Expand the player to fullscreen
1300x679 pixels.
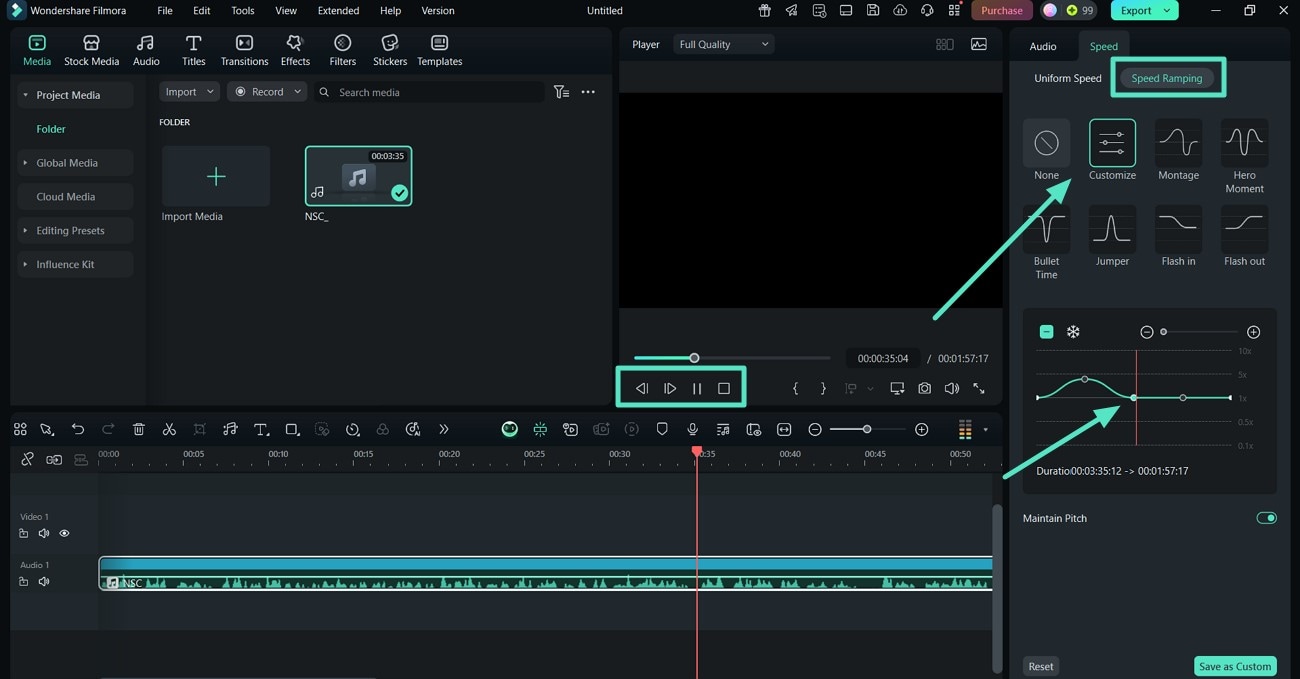point(979,388)
